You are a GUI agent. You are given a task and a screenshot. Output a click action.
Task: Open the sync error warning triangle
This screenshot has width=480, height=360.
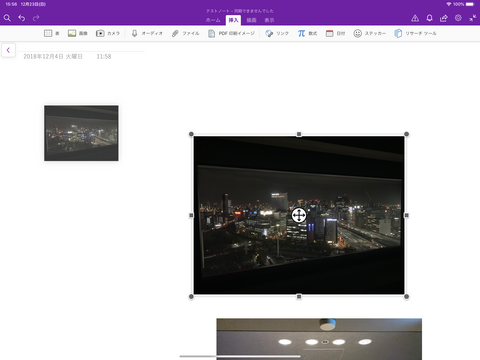point(415,18)
